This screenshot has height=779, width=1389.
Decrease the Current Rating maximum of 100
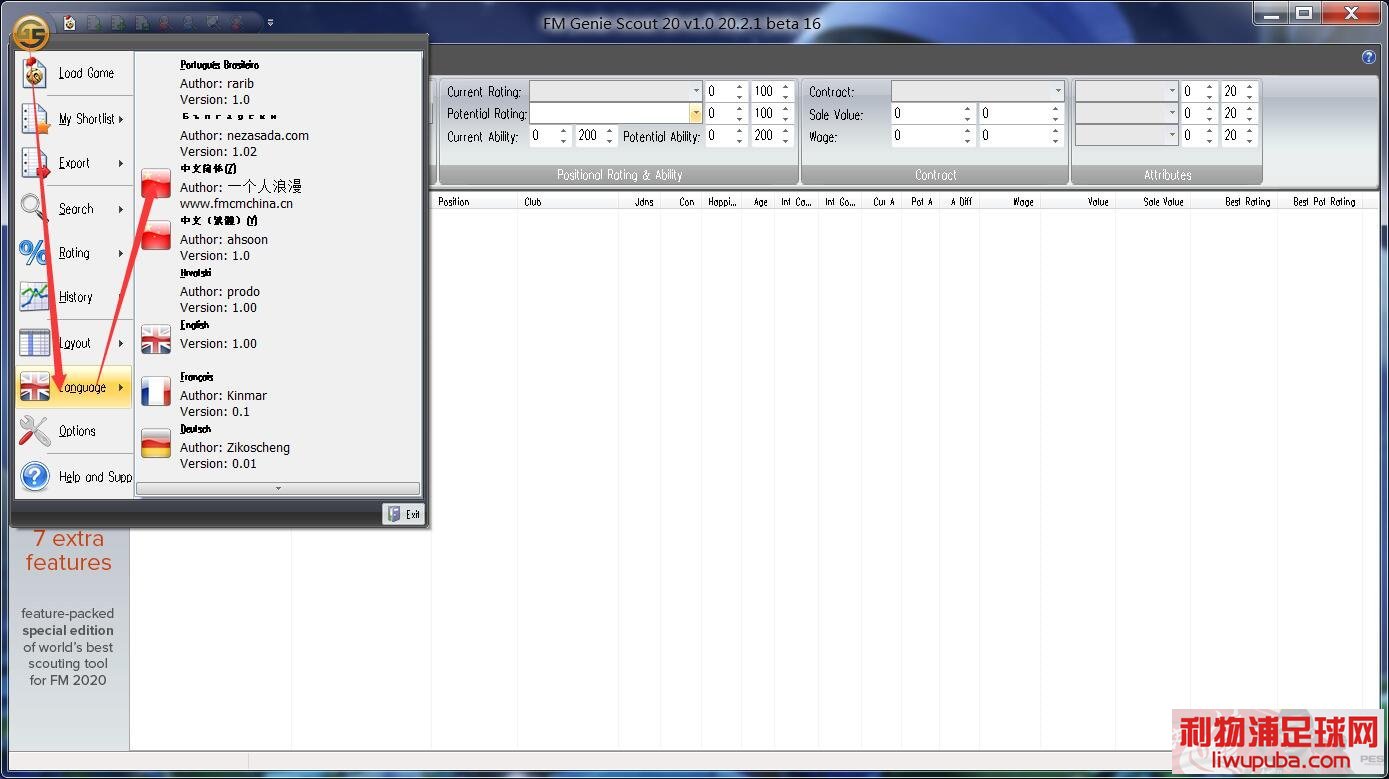[x=786, y=96]
